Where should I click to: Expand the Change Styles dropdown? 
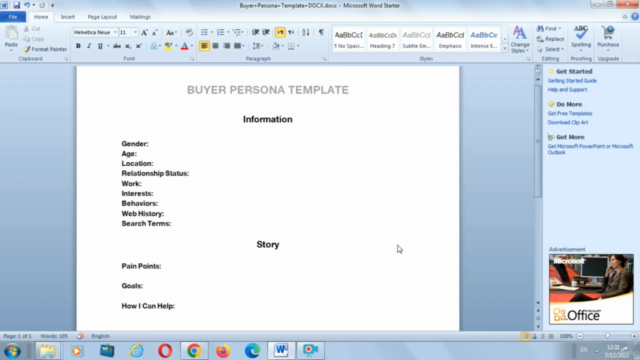(520, 39)
